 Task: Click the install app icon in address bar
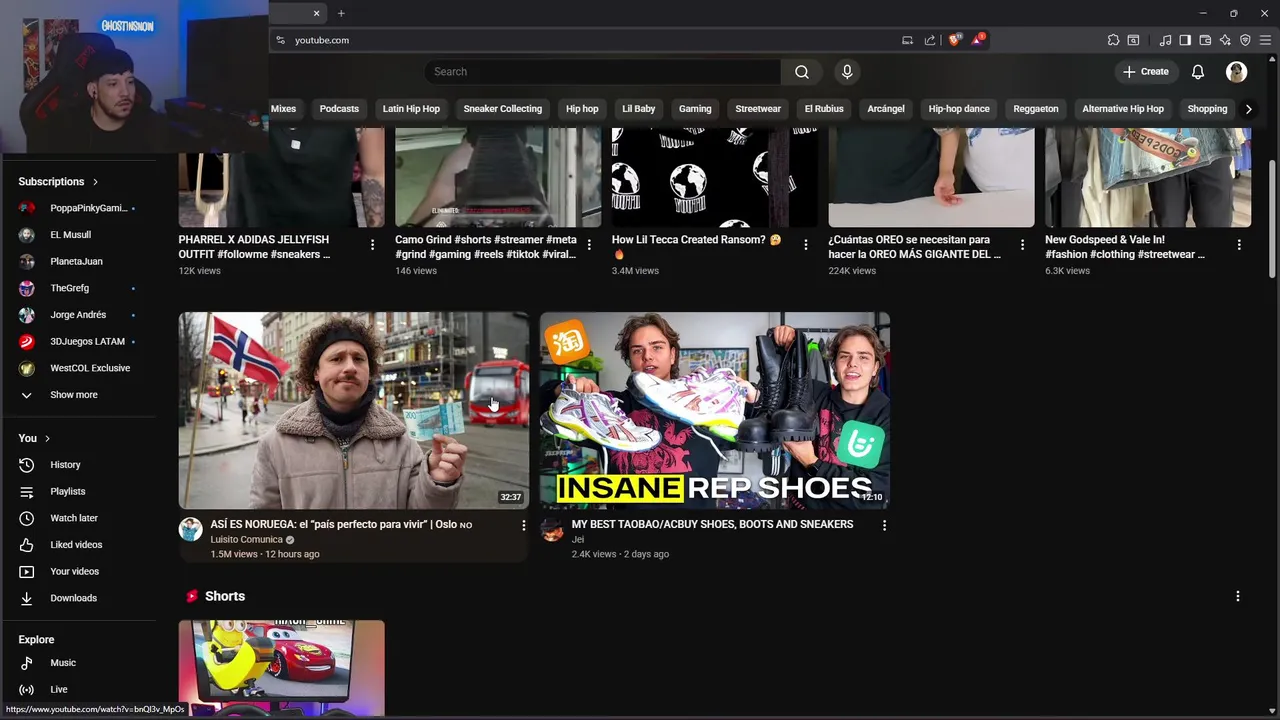[x=907, y=40]
